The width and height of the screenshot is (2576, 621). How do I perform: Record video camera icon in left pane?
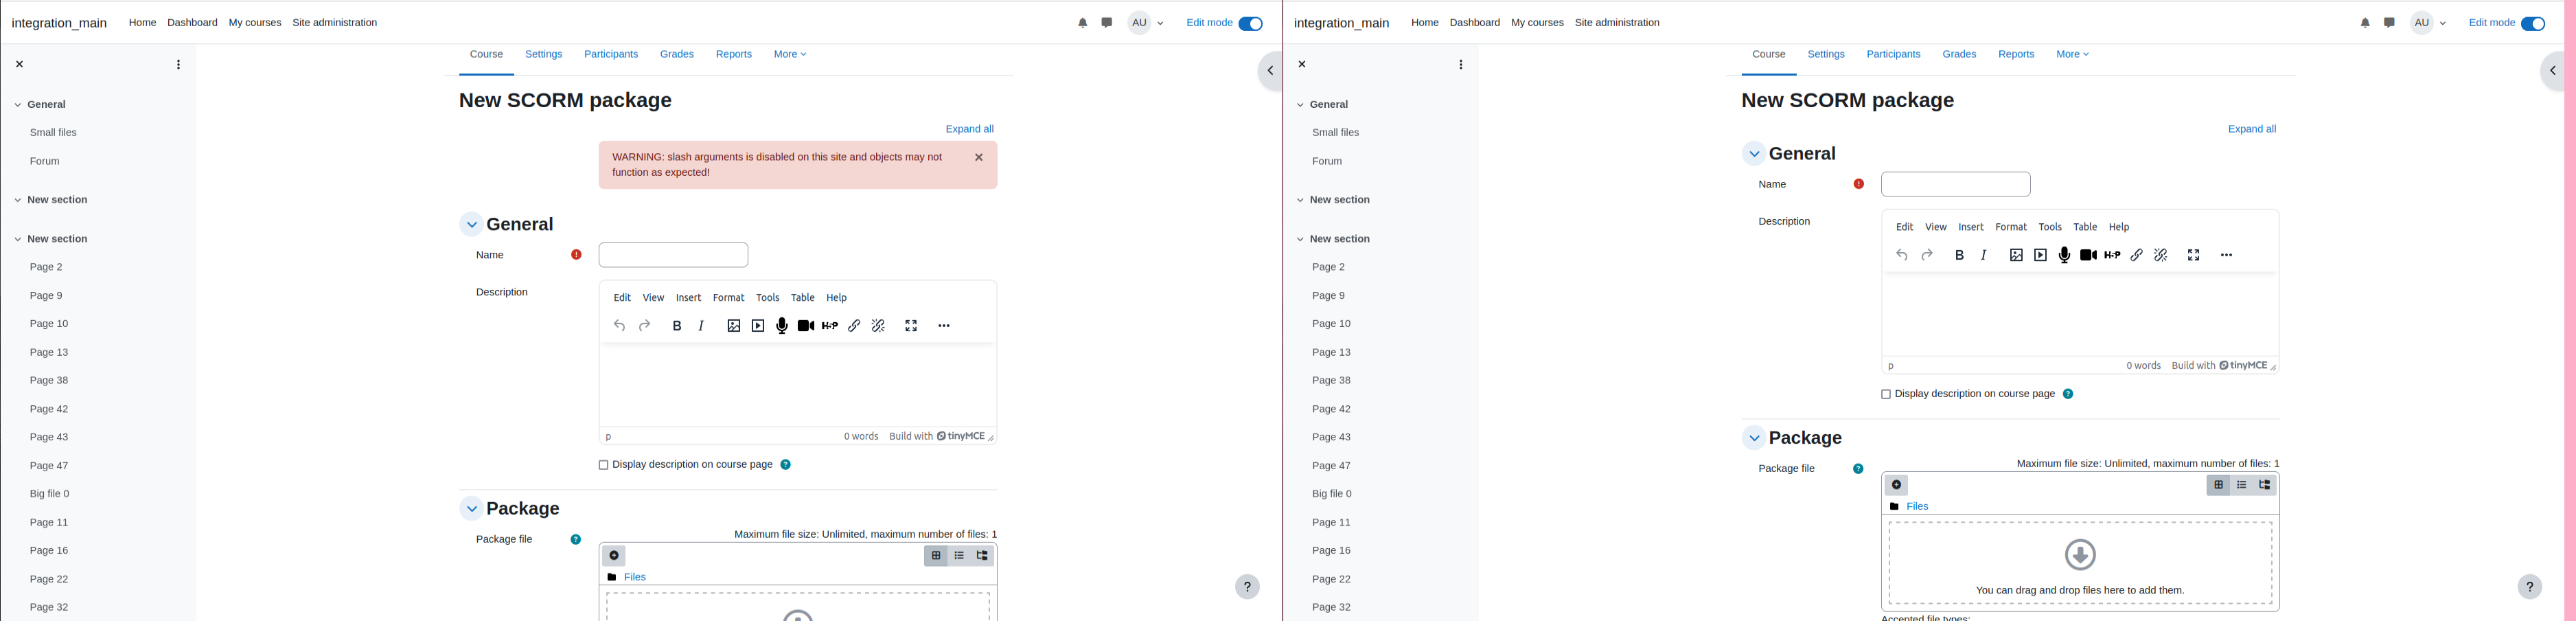click(x=806, y=326)
